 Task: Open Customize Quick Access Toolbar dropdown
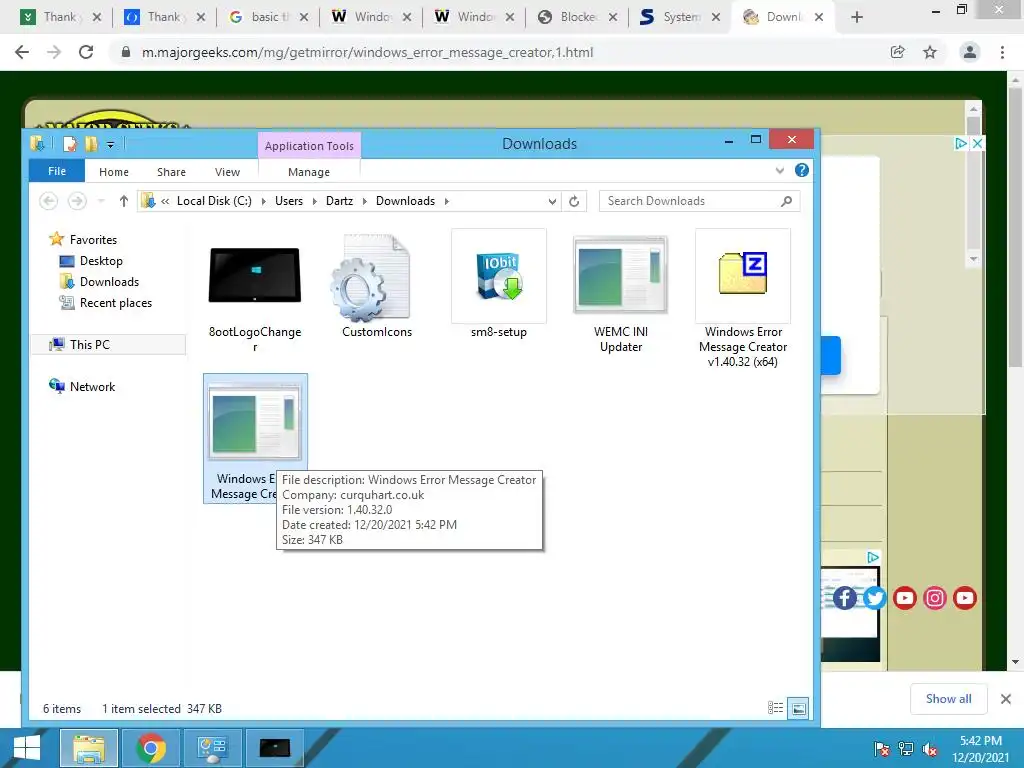(110, 144)
